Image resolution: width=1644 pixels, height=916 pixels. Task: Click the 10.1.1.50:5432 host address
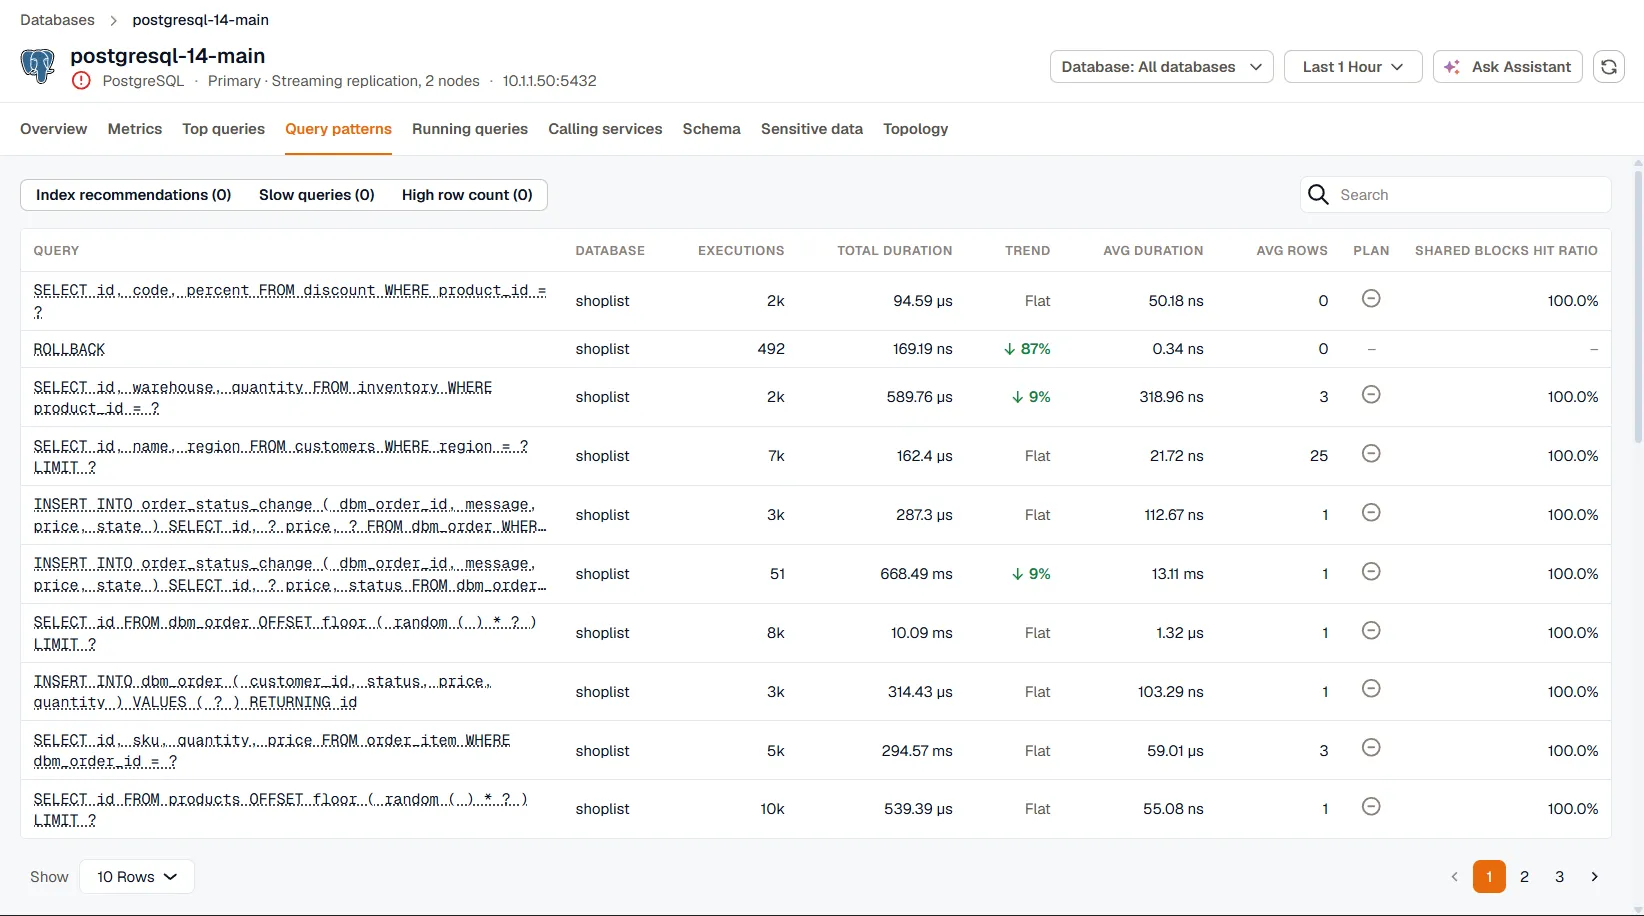click(549, 81)
